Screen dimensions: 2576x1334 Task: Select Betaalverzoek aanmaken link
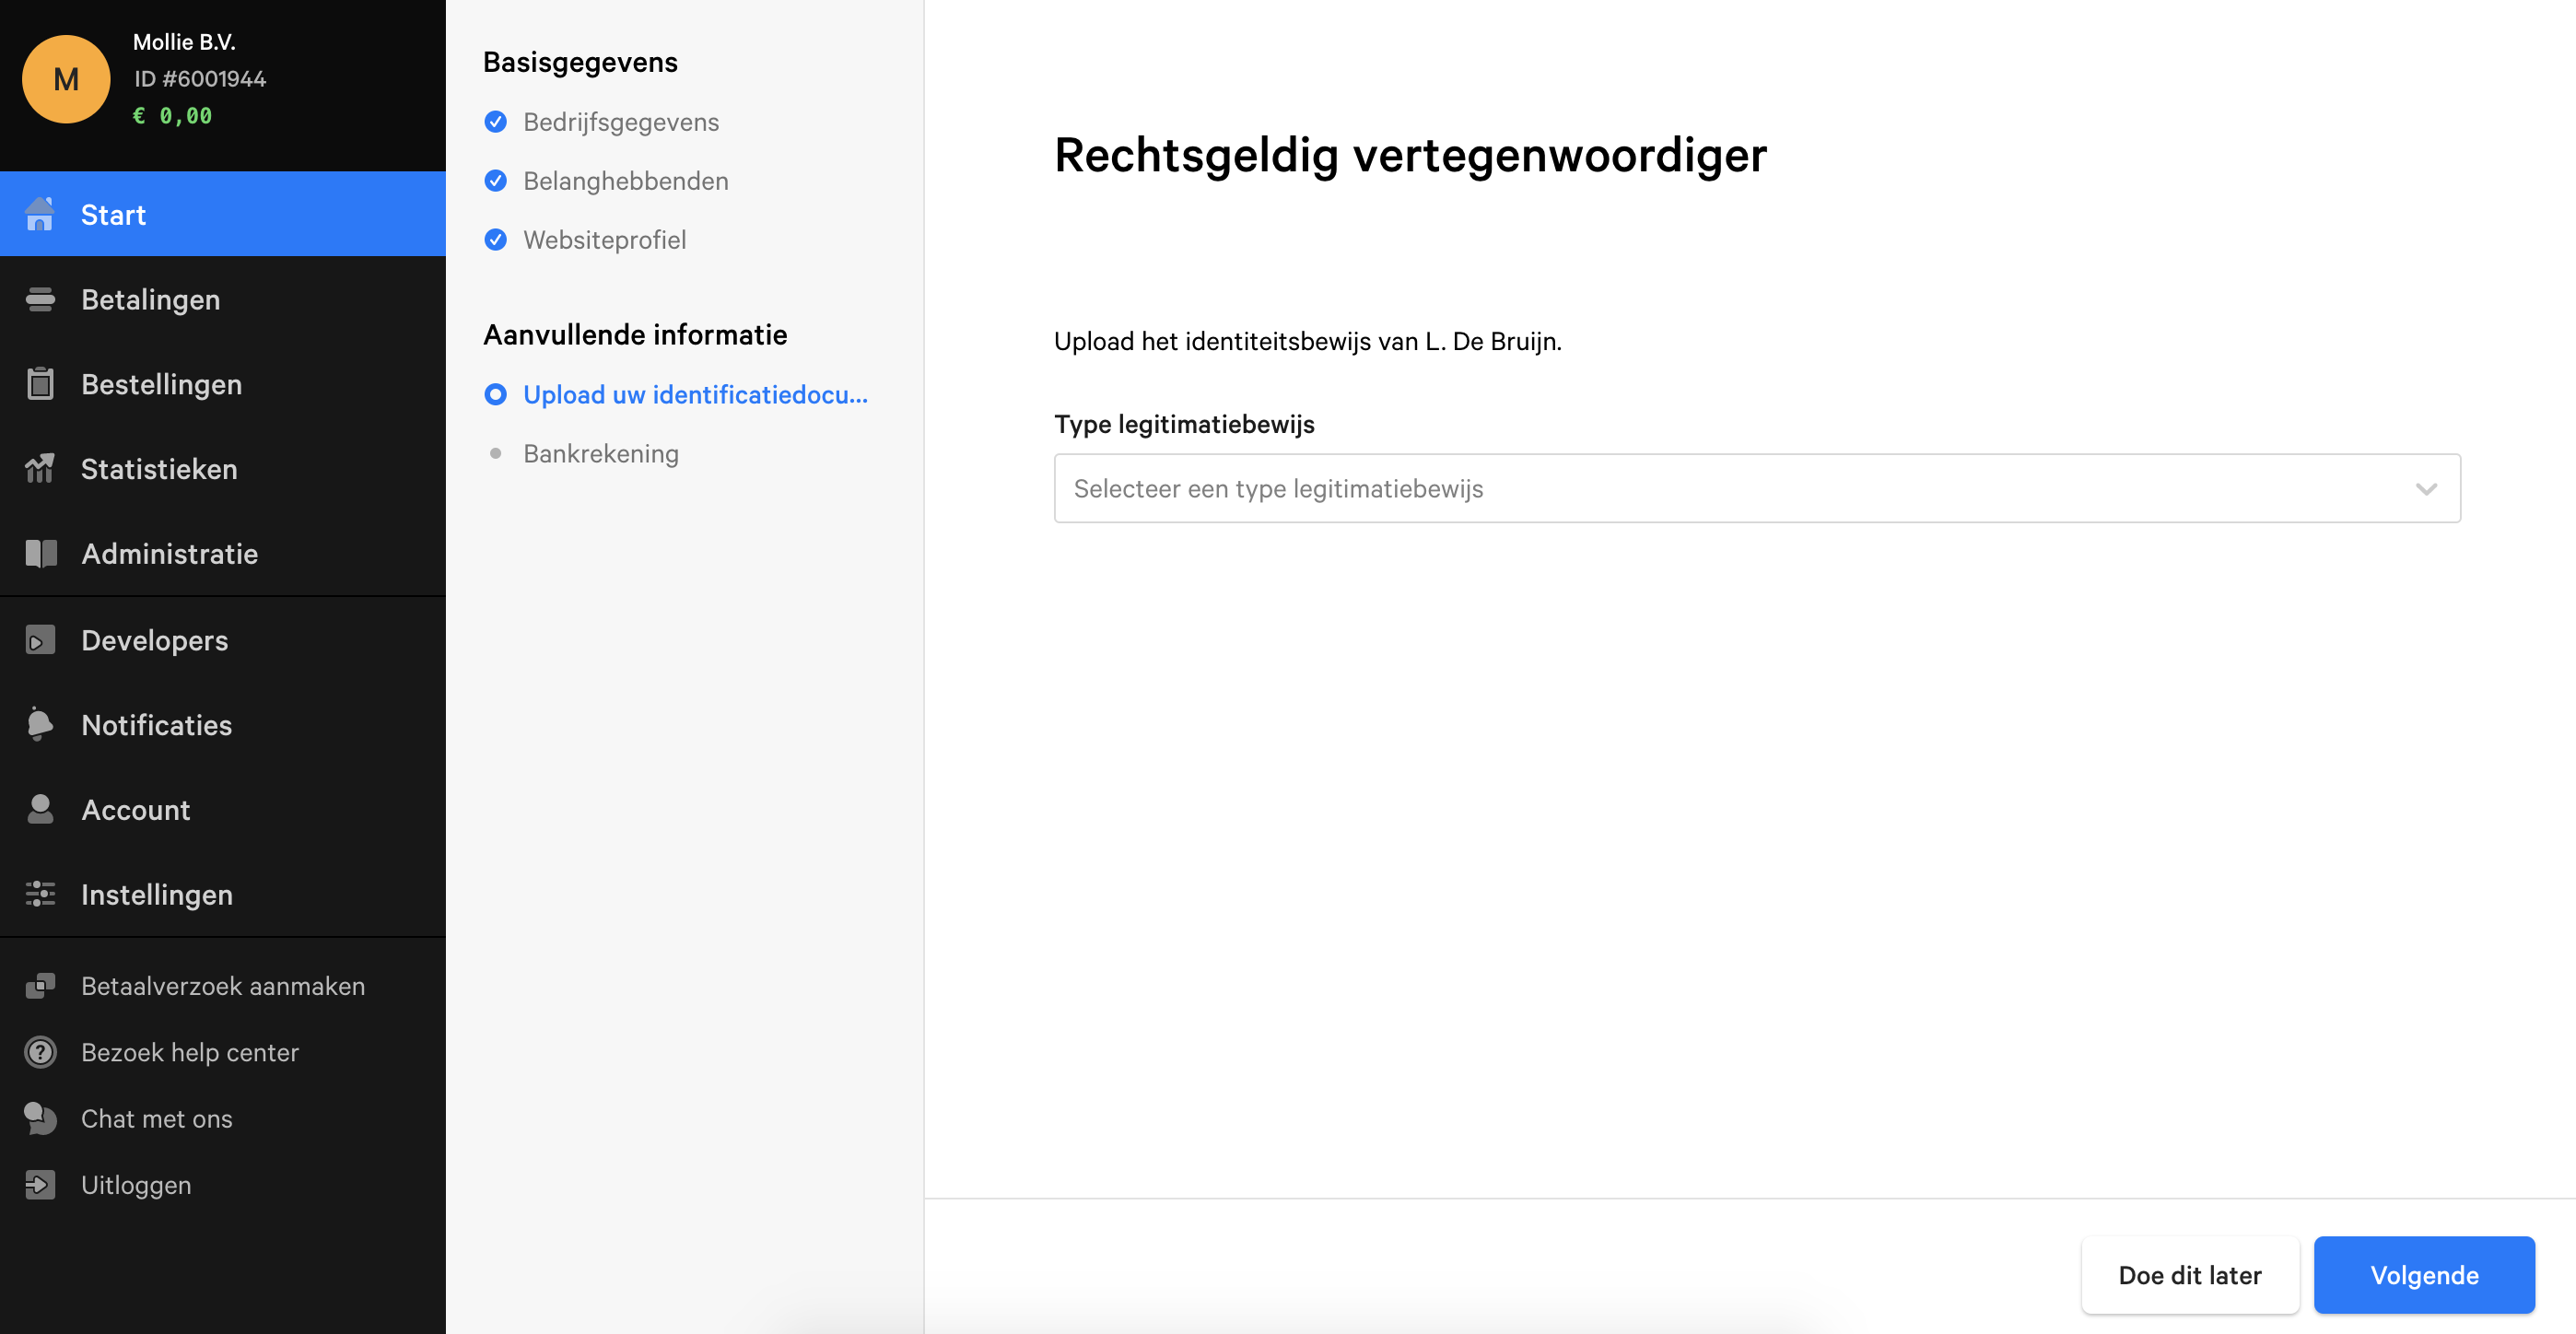pyautogui.click(x=223, y=986)
